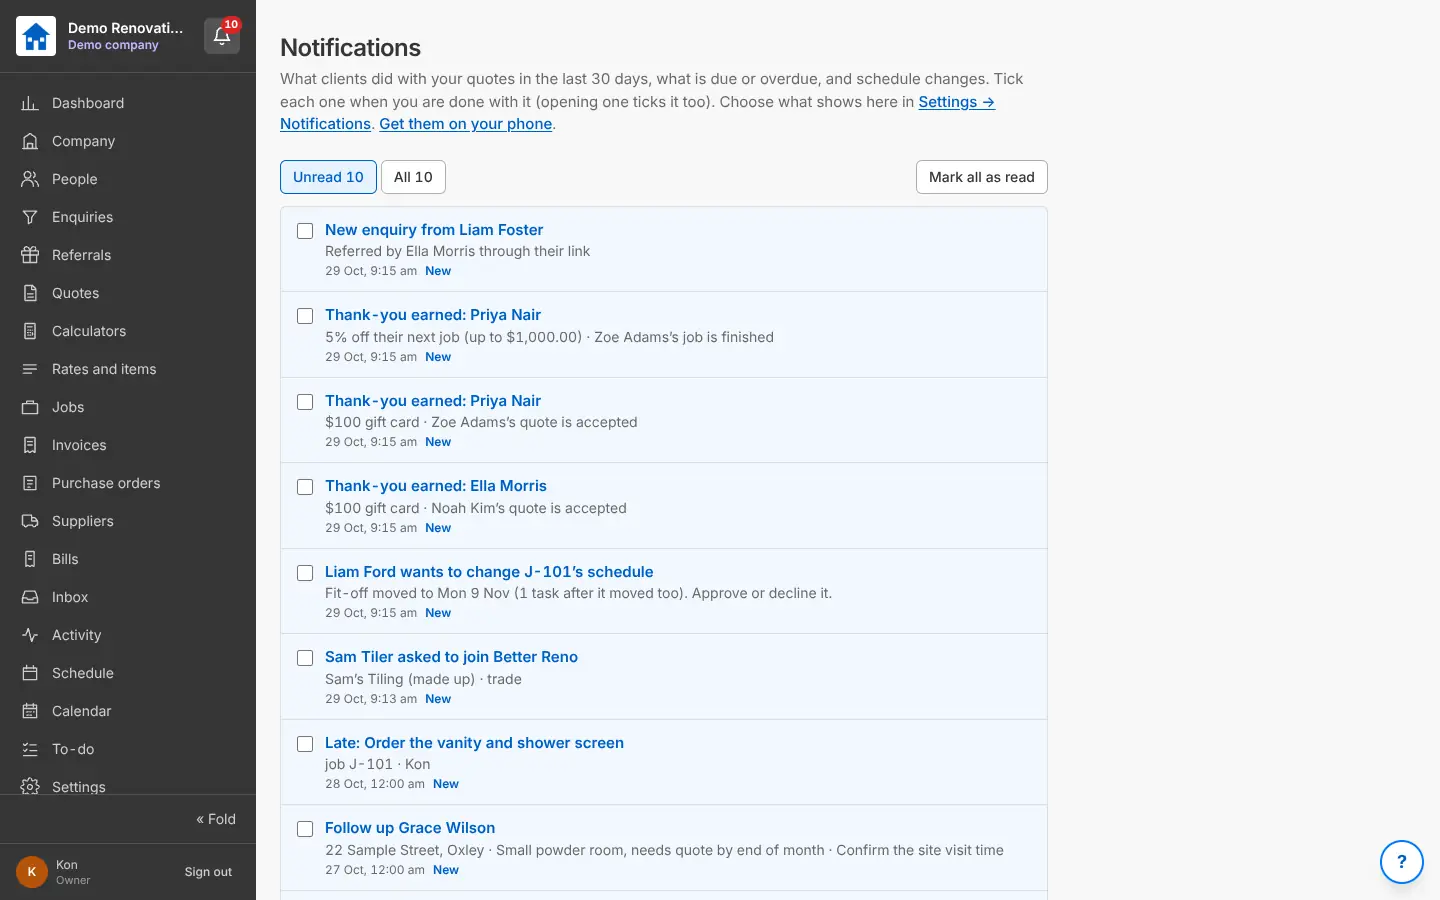Open Liam Ford J-101 schedule change notification
The height and width of the screenshot is (900, 1440).
point(489,572)
